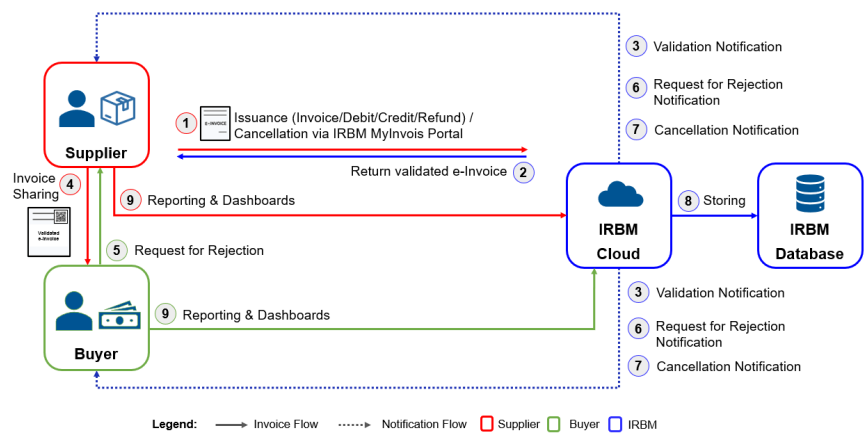Click the "Invoice Flow" legend text
Viewport: 868px width, 436px height.
(x=286, y=424)
